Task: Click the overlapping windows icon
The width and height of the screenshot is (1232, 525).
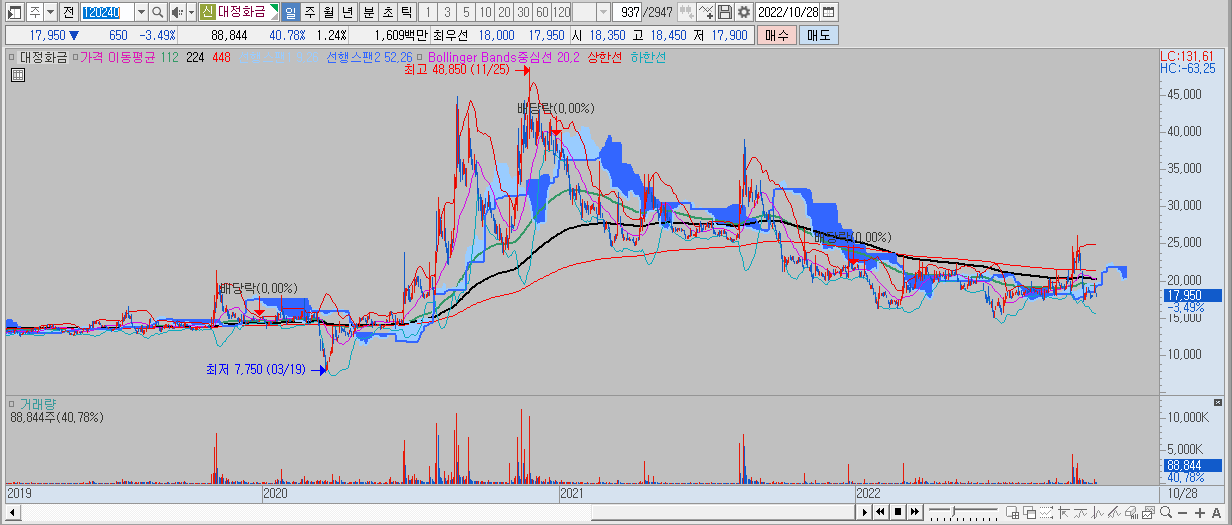Action: 1029,513
